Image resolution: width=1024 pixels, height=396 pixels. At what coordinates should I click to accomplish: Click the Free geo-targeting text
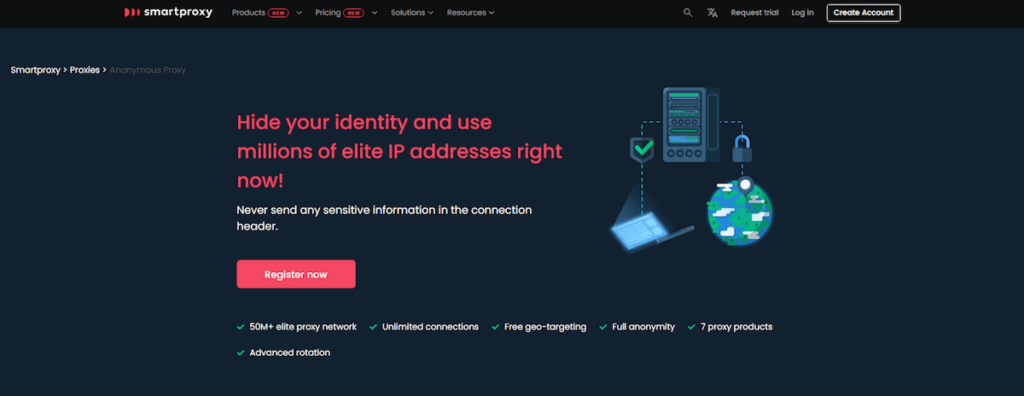point(545,327)
